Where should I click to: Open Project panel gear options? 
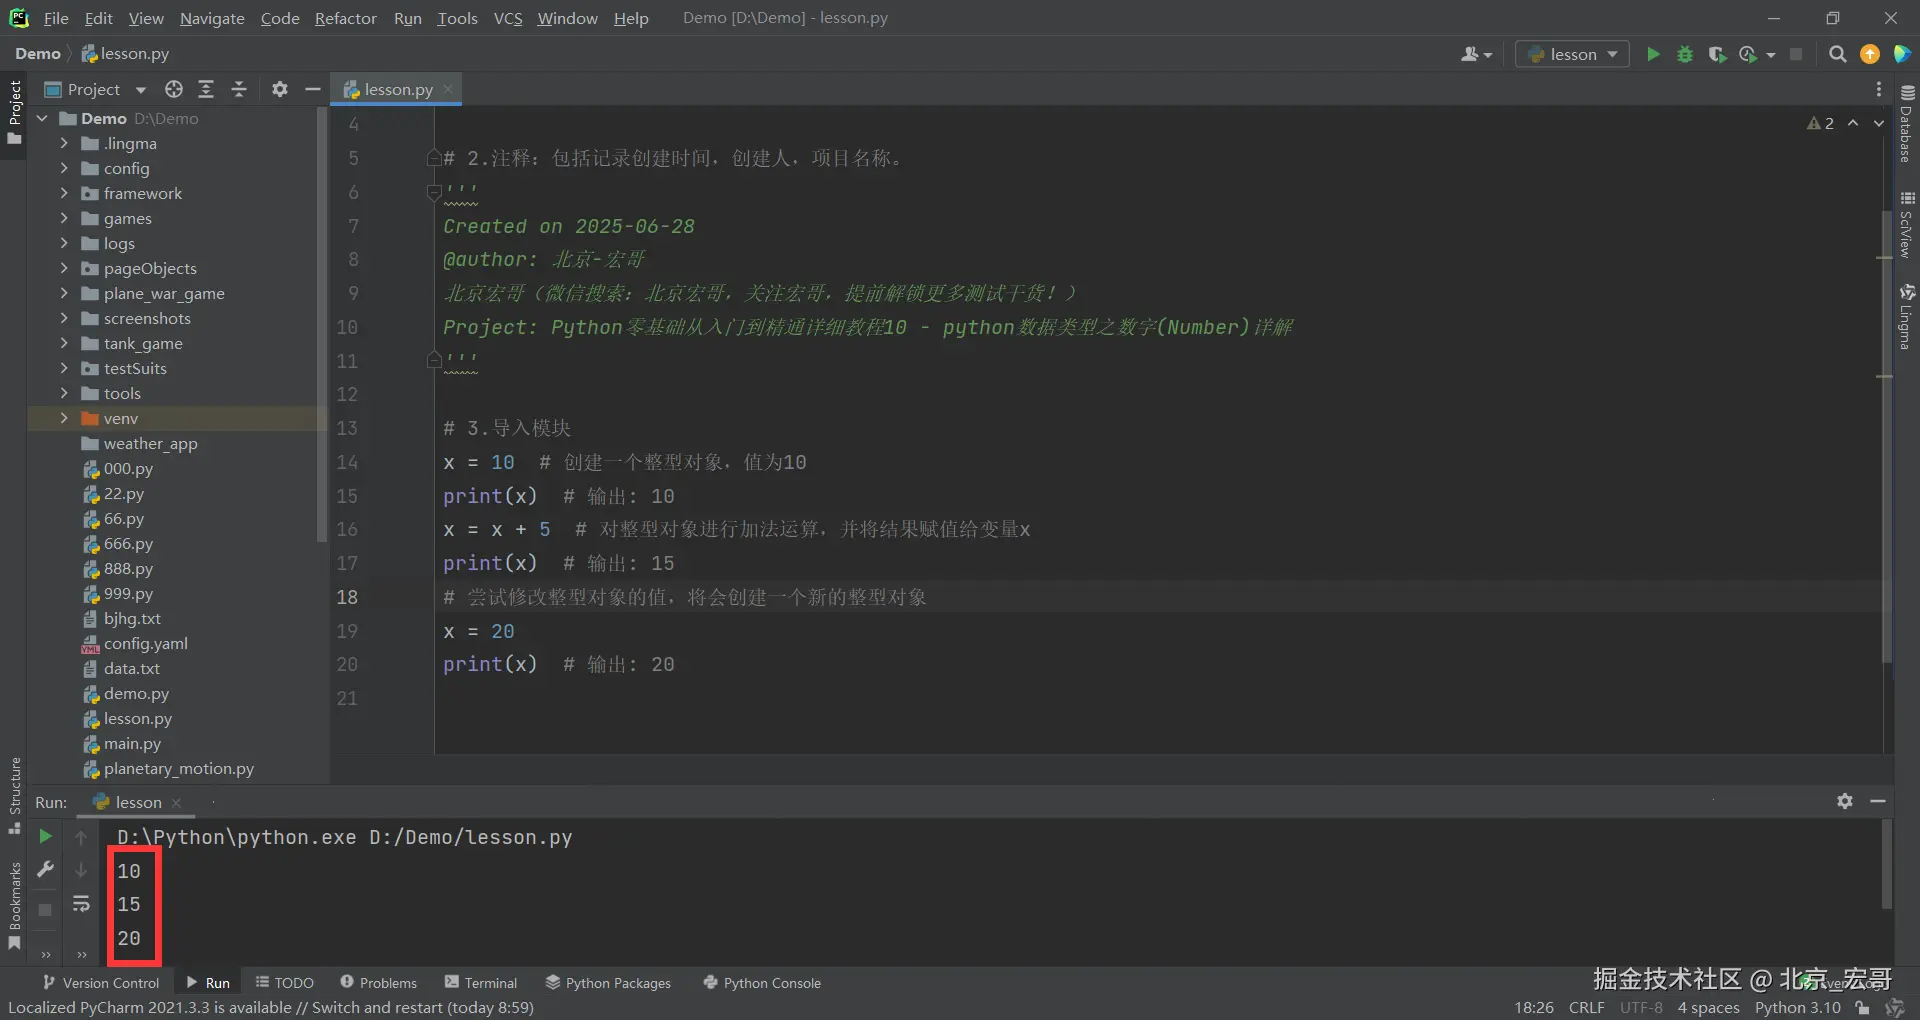coord(280,89)
